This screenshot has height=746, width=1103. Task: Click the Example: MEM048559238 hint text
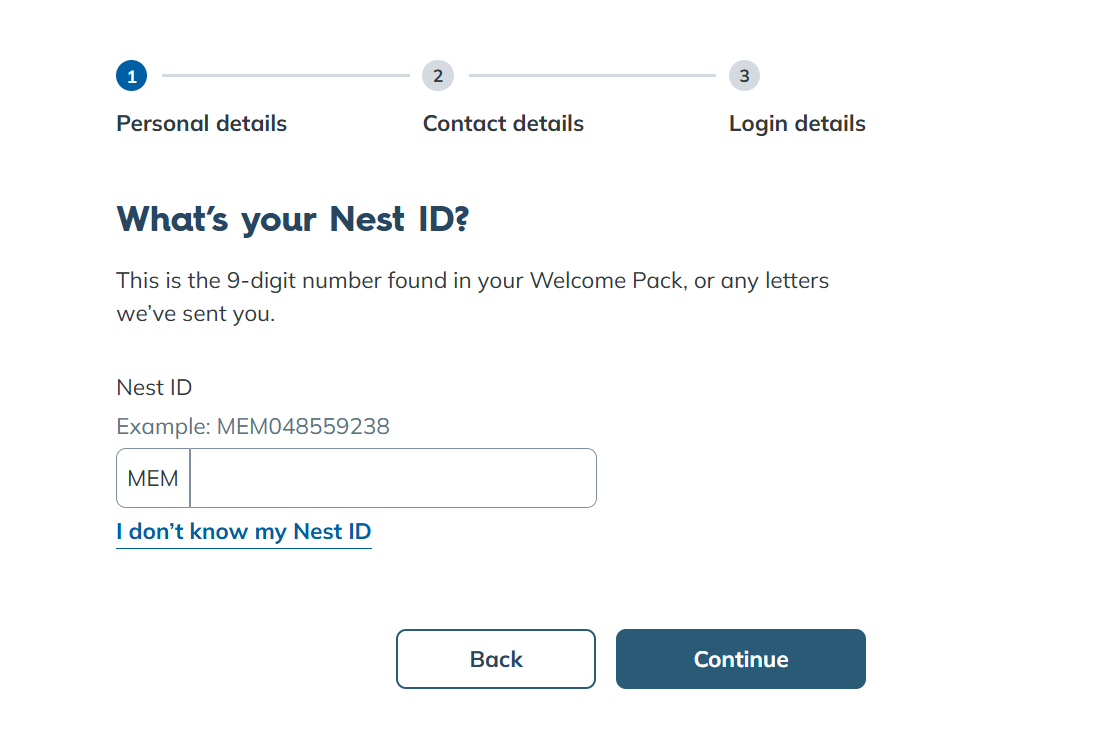pos(253,426)
